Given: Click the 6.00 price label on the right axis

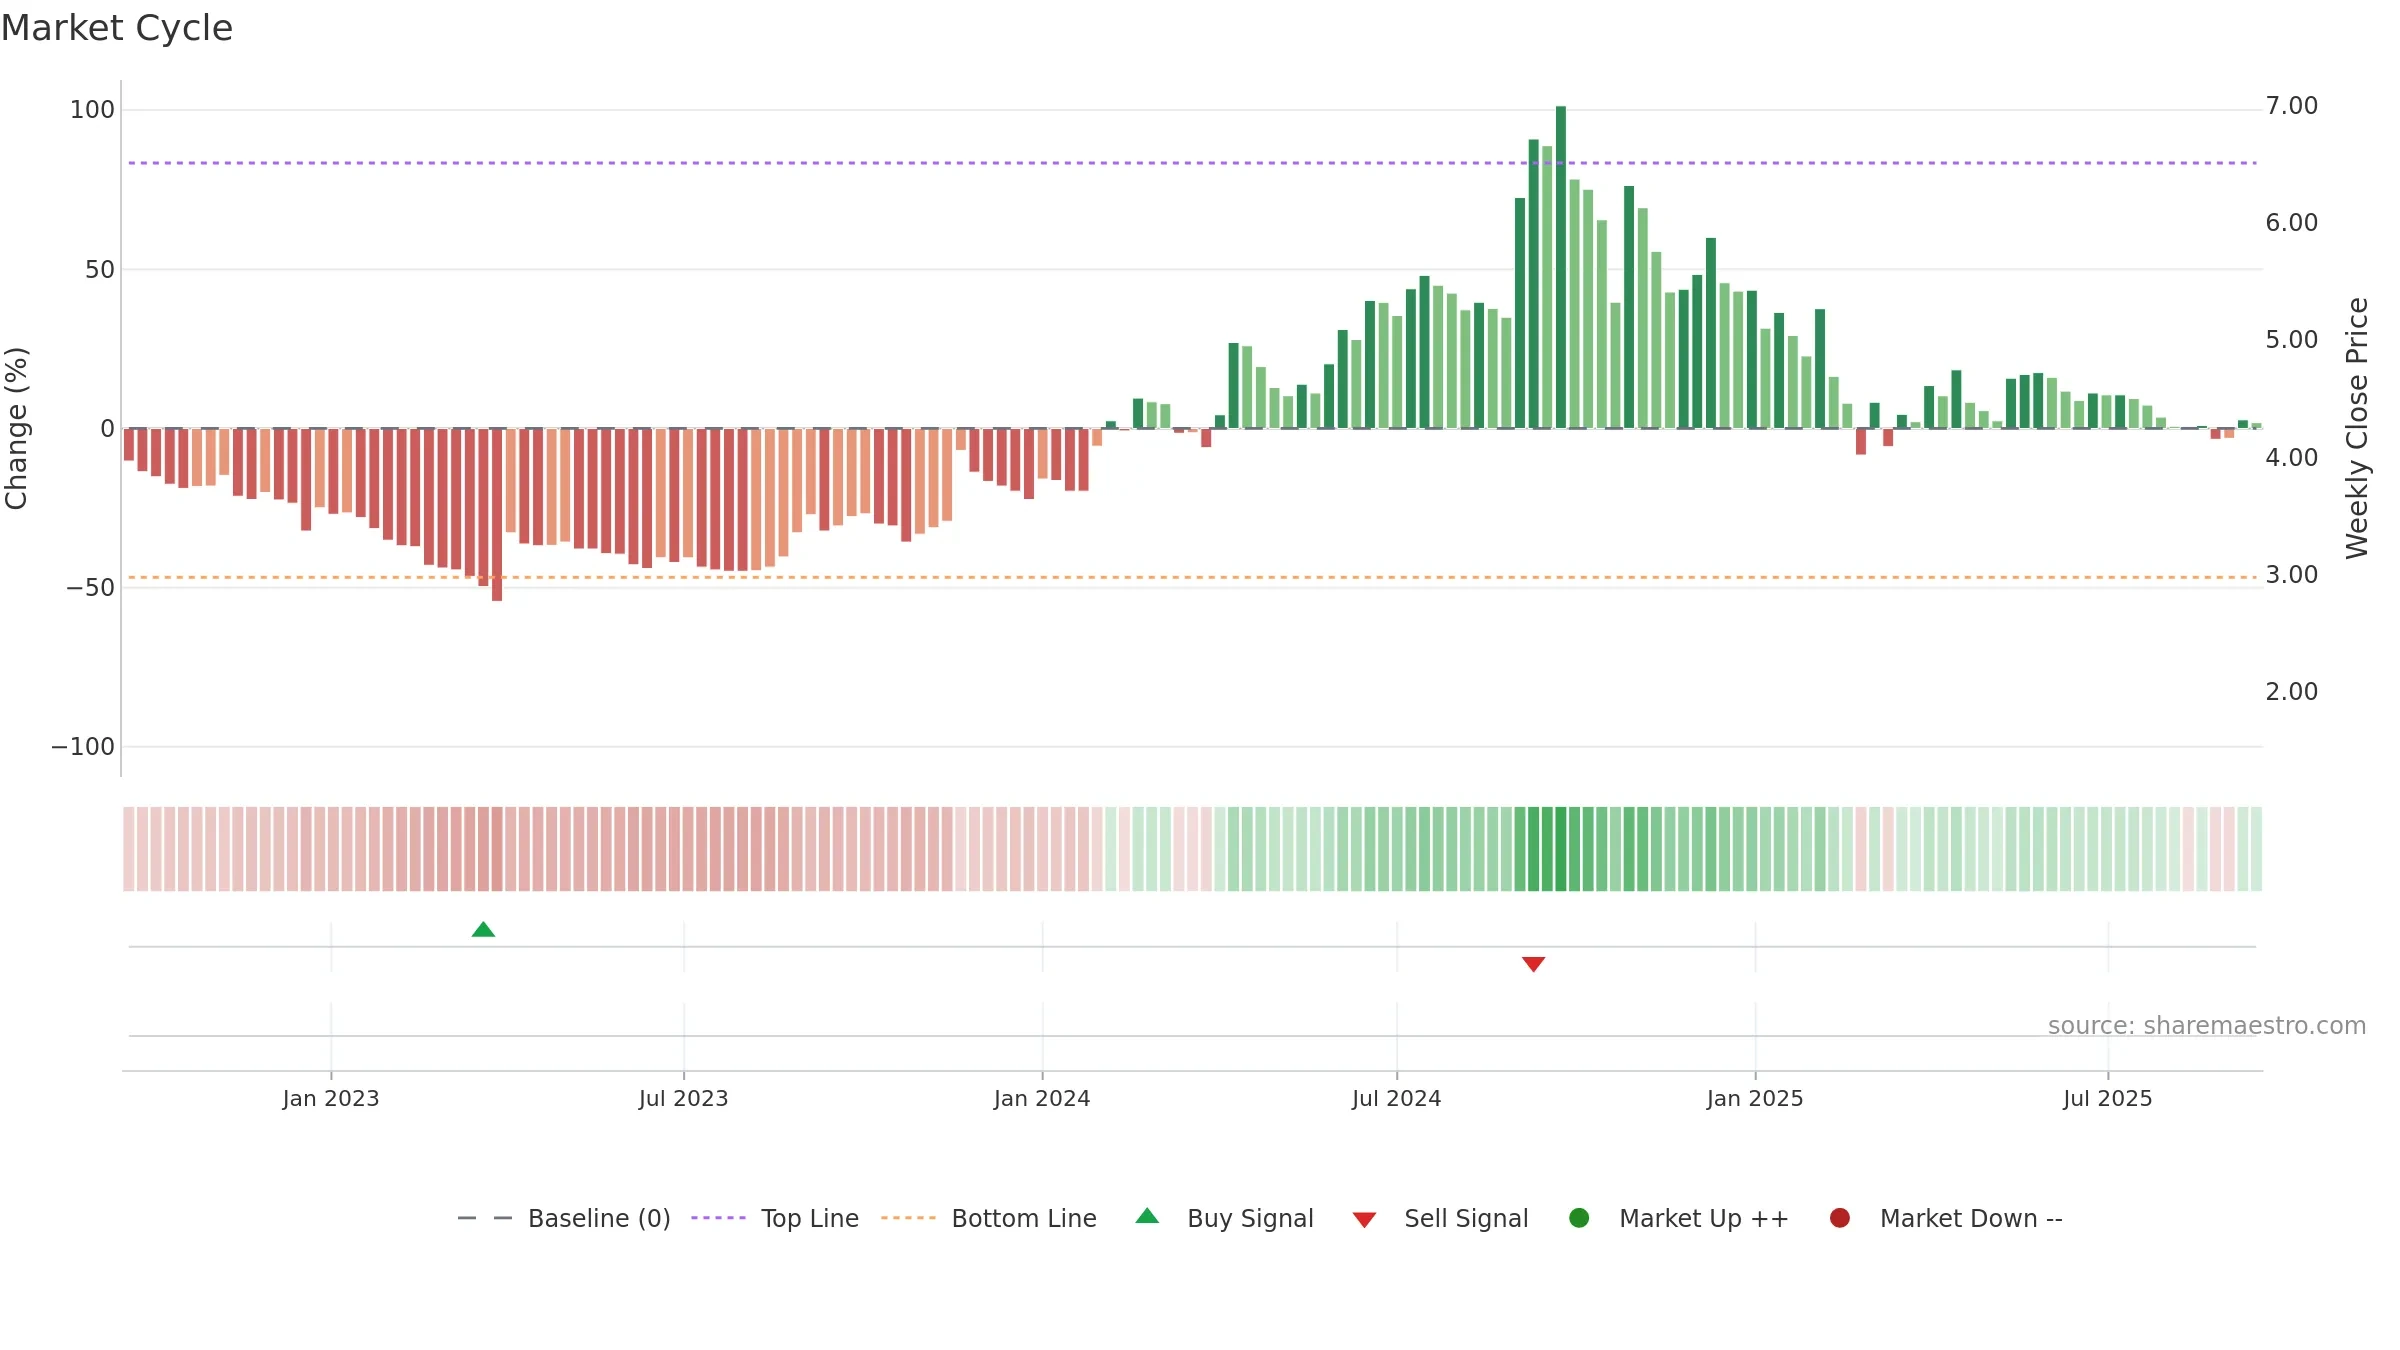Looking at the screenshot, I should click(2292, 222).
